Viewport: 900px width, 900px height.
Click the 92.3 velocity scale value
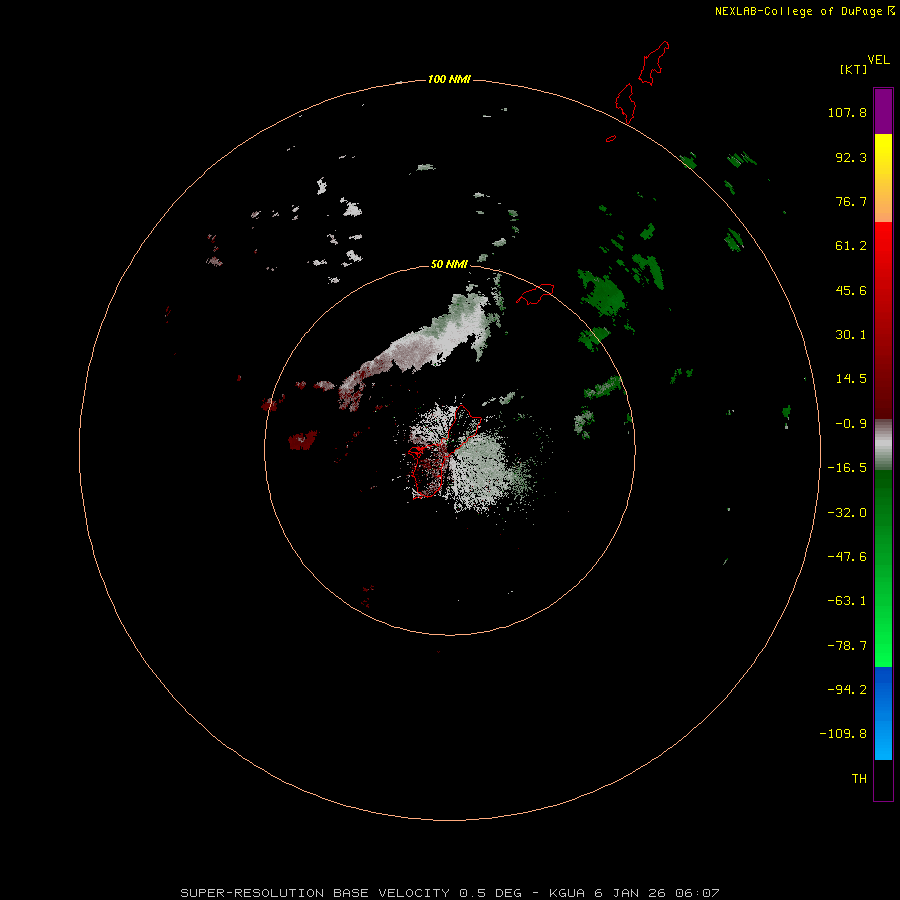tap(851, 157)
